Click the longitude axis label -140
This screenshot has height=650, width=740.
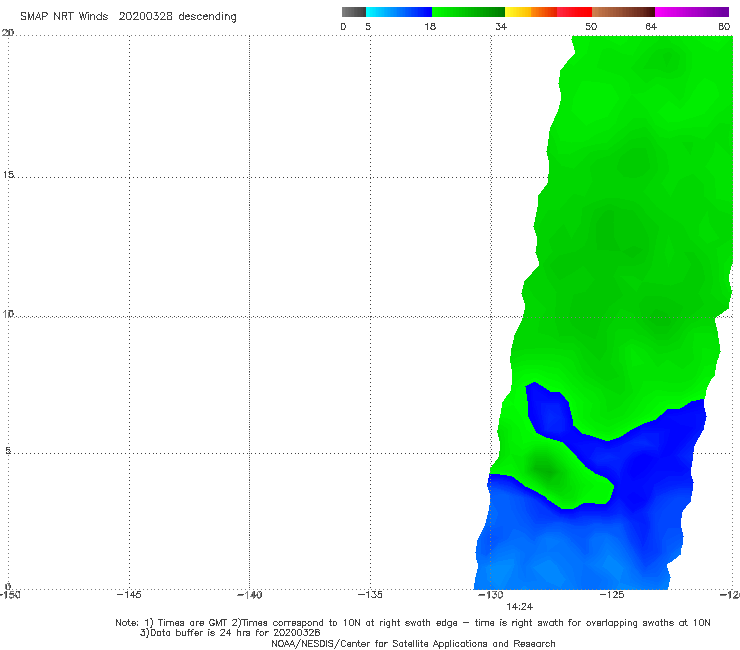coord(249,595)
